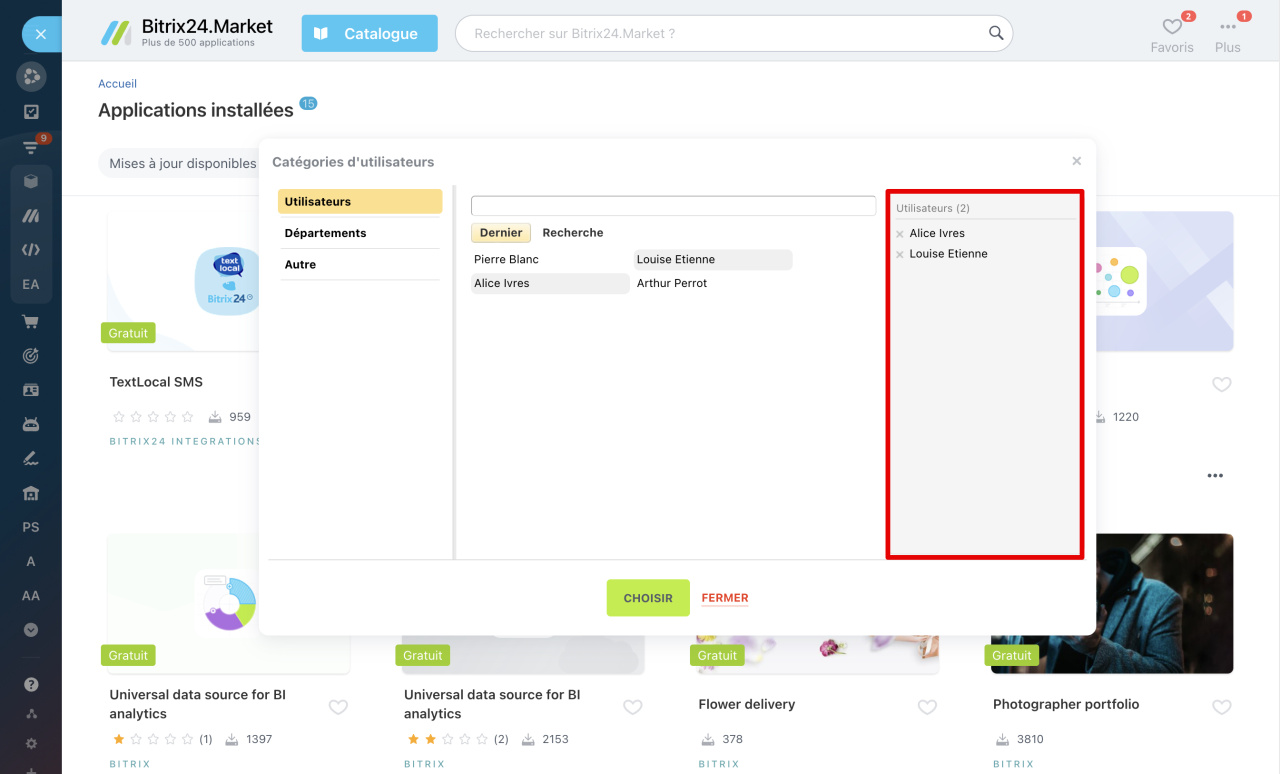Open the Market stripes icon in sidebar
The height and width of the screenshot is (774, 1280).
coord(31,216)
